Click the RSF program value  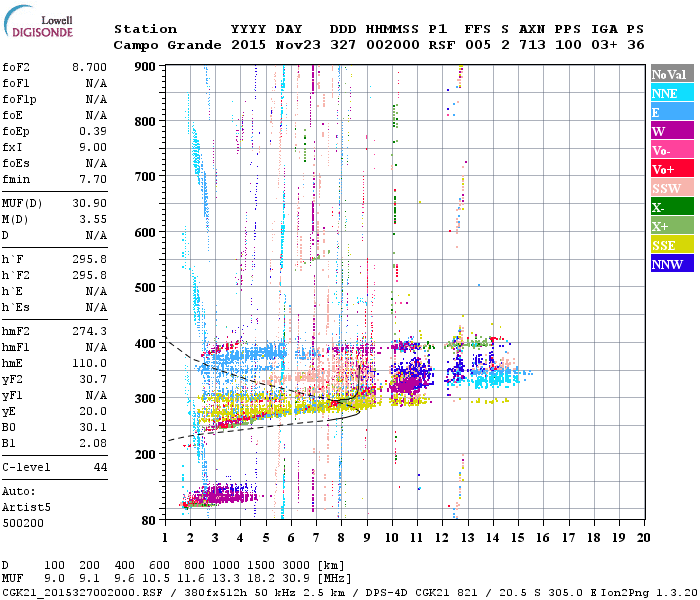pyautogui.click(x=442, y=45)
